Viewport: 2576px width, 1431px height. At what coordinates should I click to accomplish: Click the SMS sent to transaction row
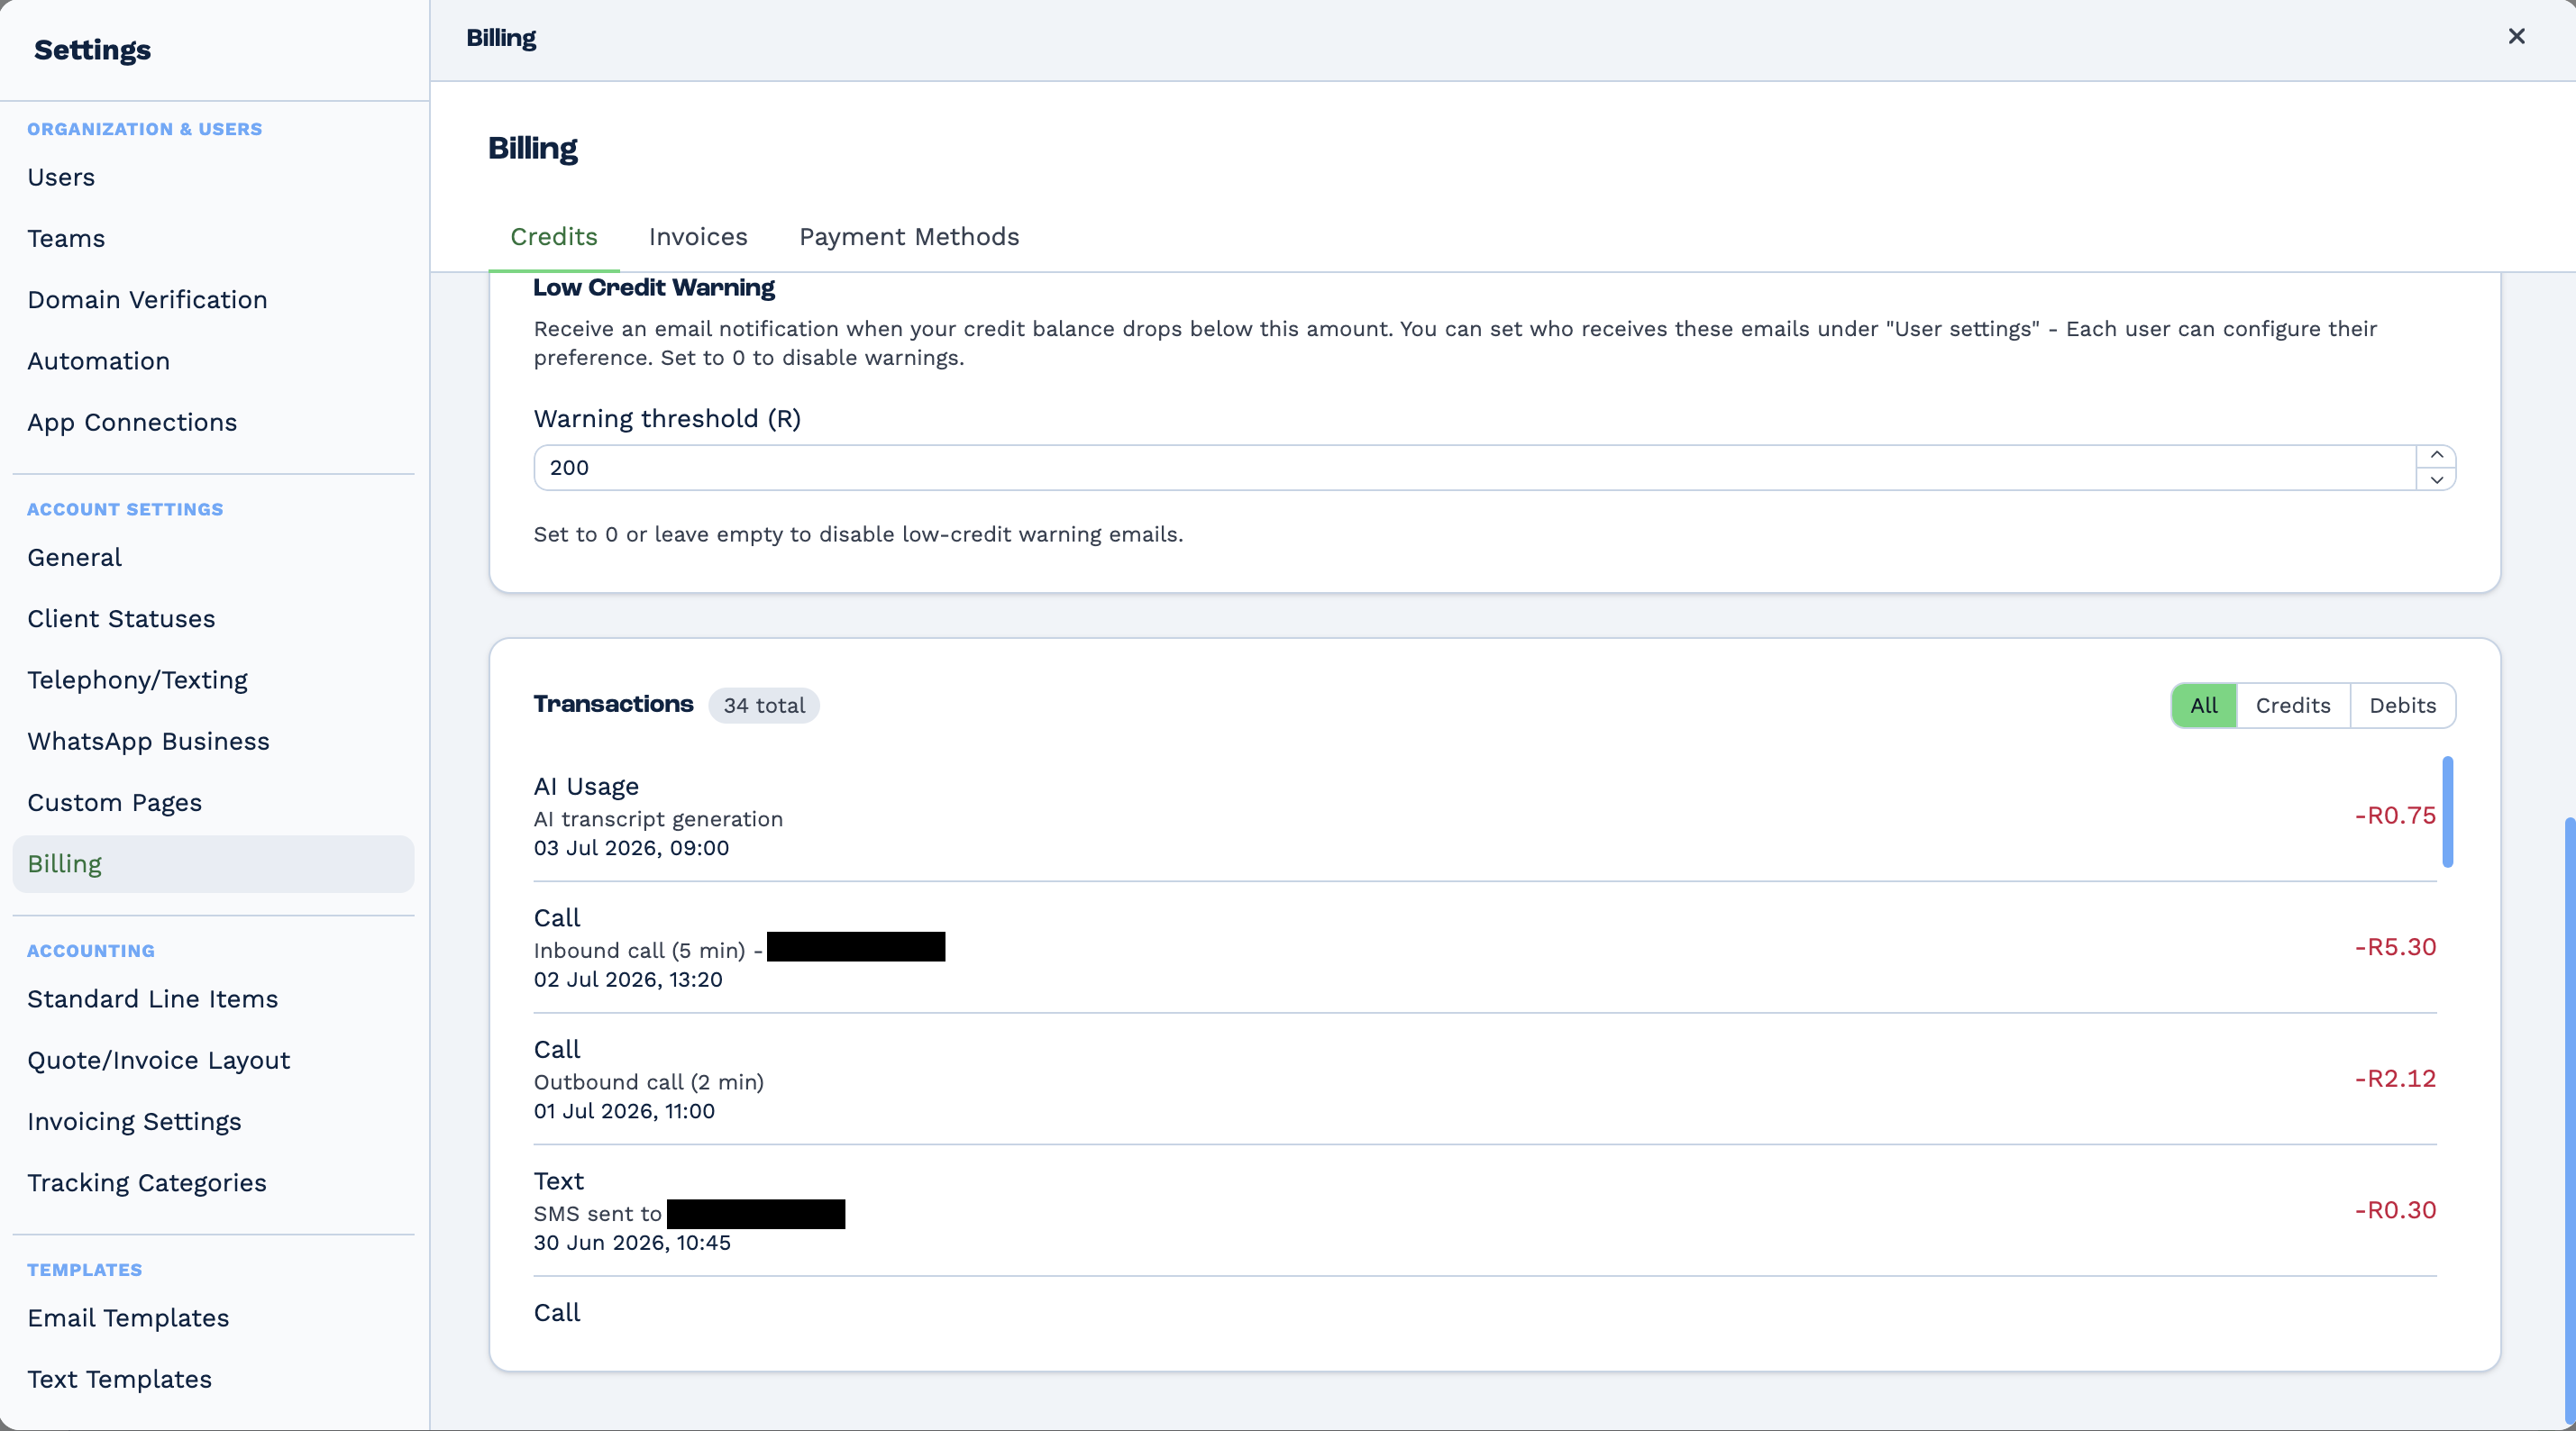coord(1484,1211)
